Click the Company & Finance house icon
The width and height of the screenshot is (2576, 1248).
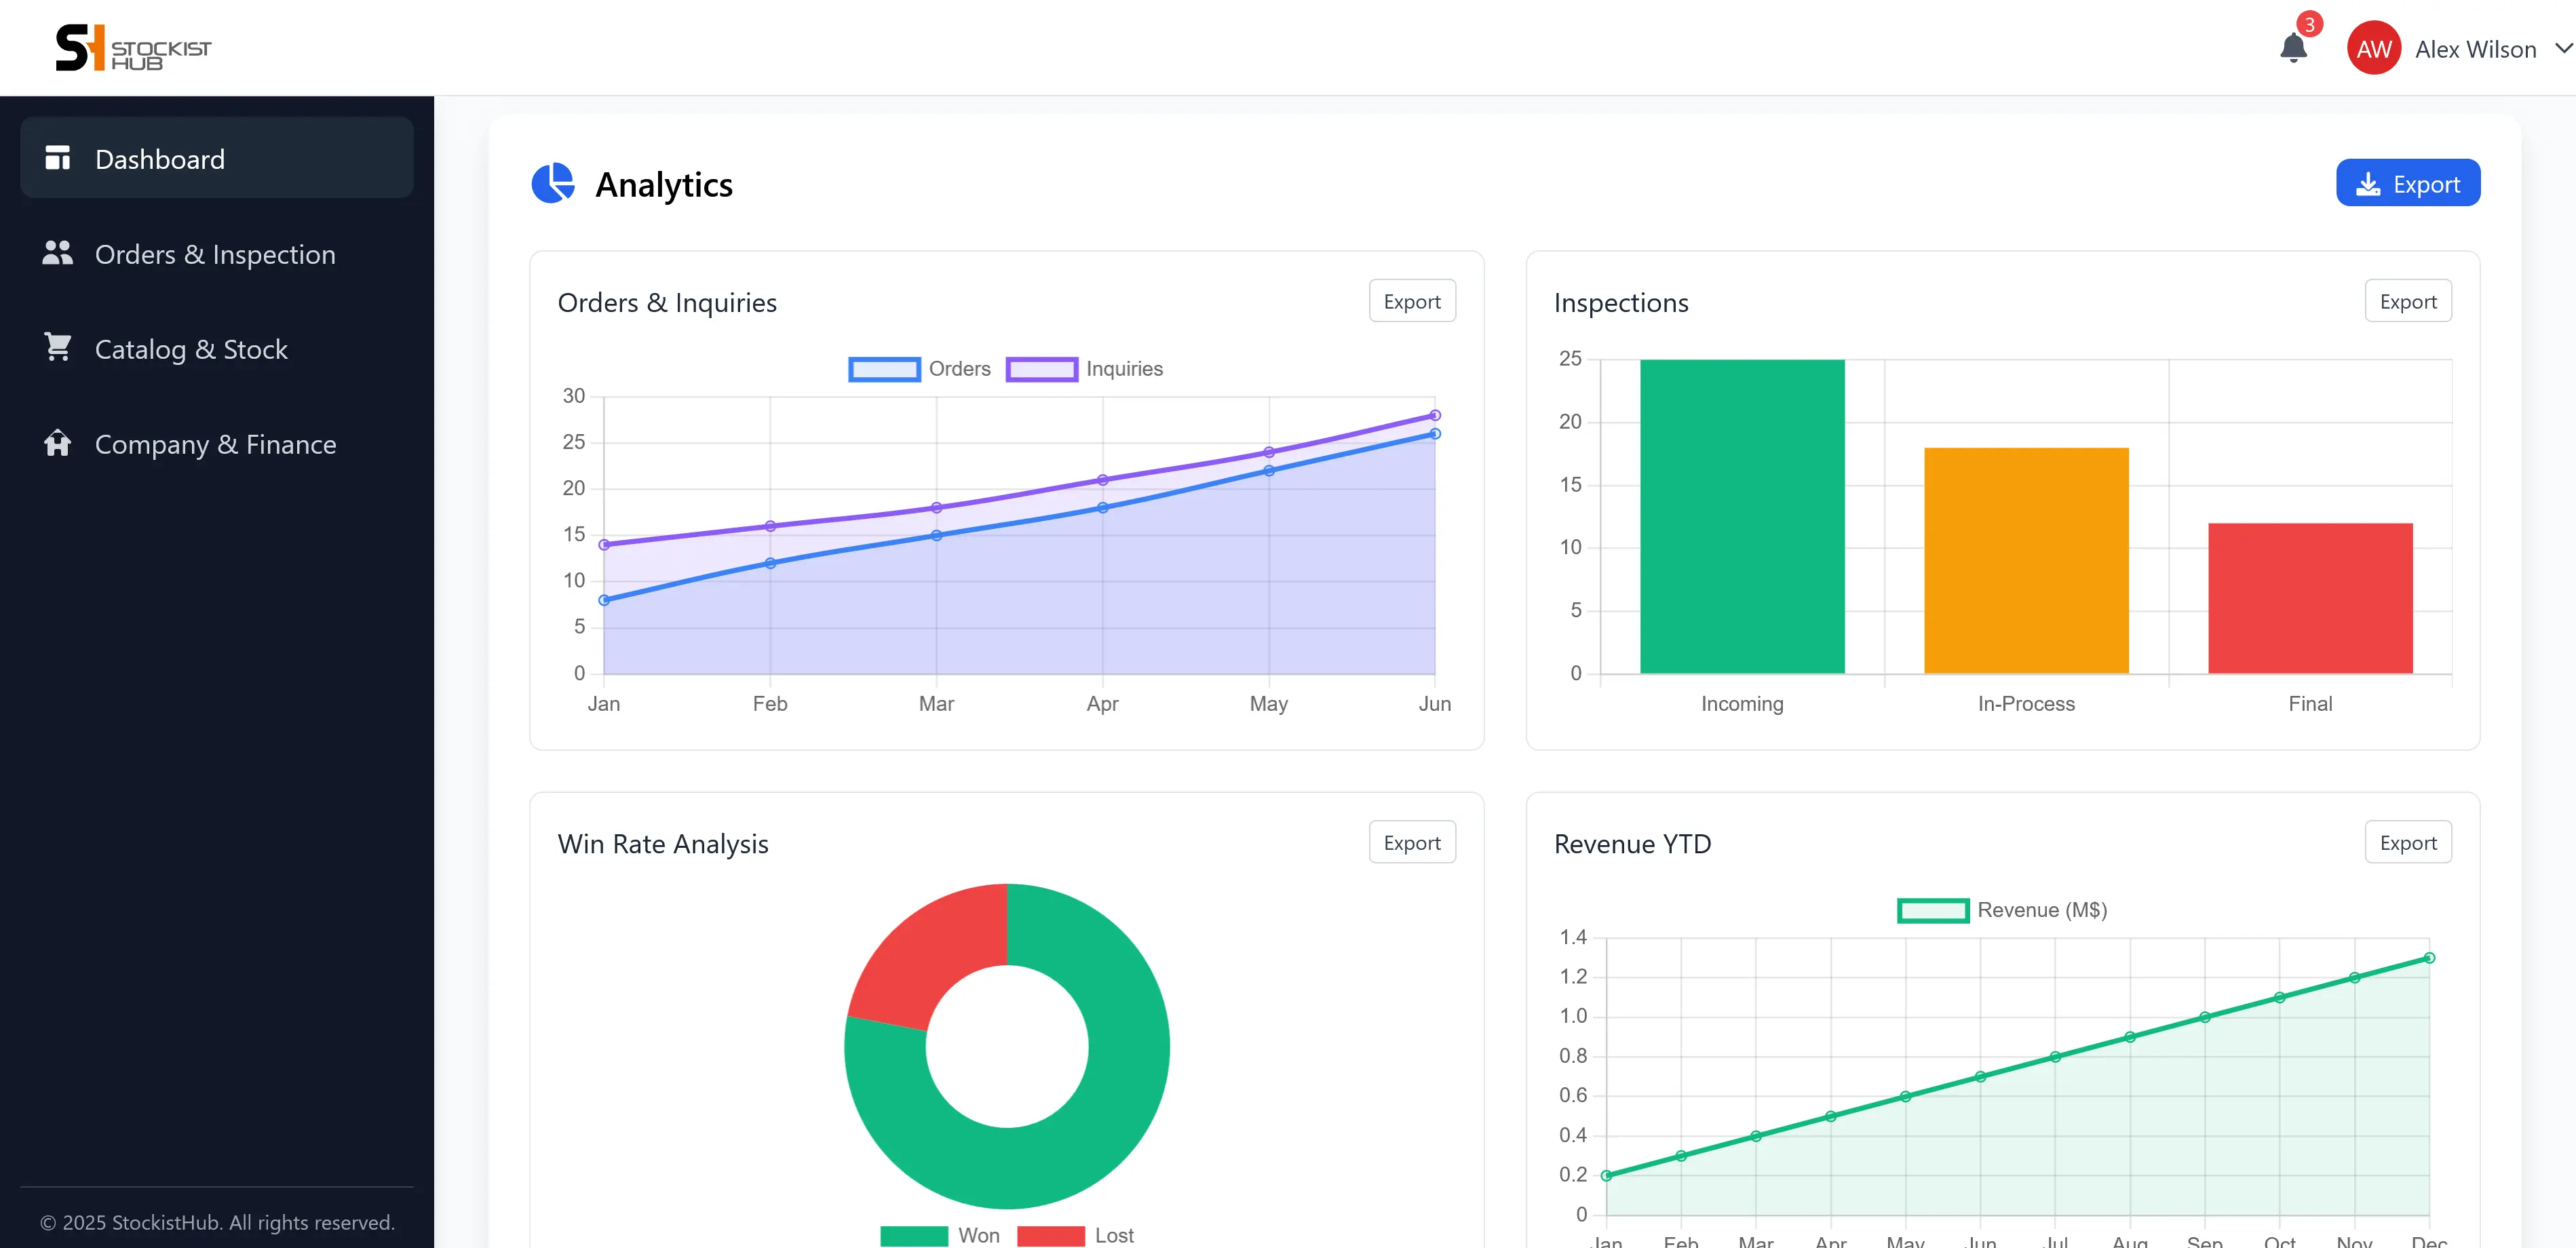(58, 443)
